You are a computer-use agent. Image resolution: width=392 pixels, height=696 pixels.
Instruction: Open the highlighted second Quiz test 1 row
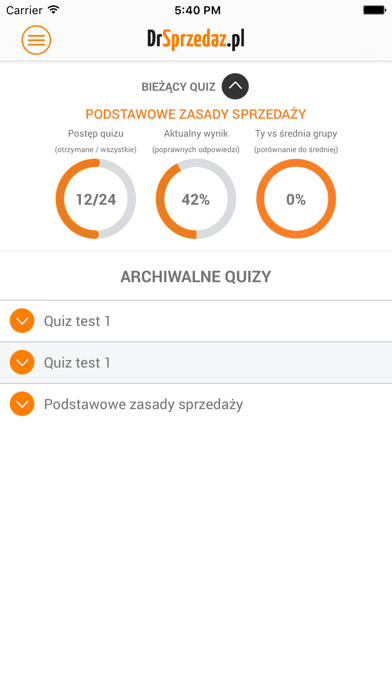coord(196,363)
